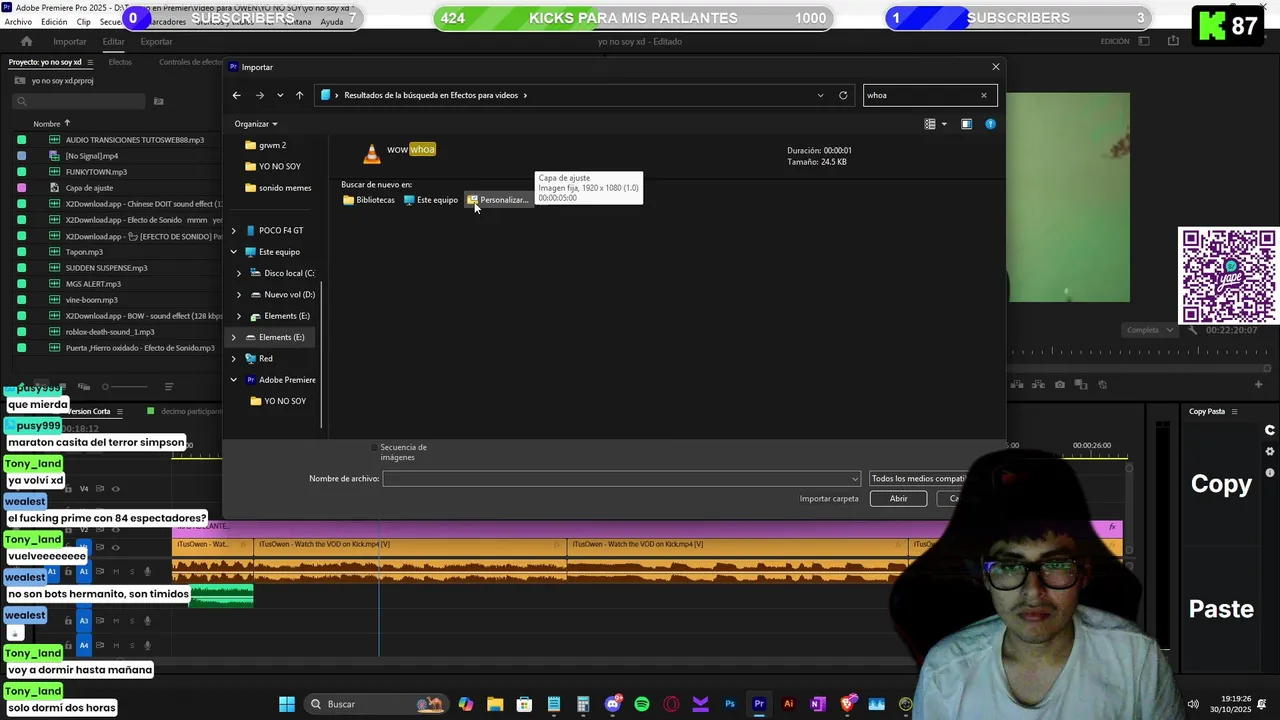Viewport: 1280px width, 720px height.
Task: Open Discord from the taskbar
Action: [x=613, y=704]
